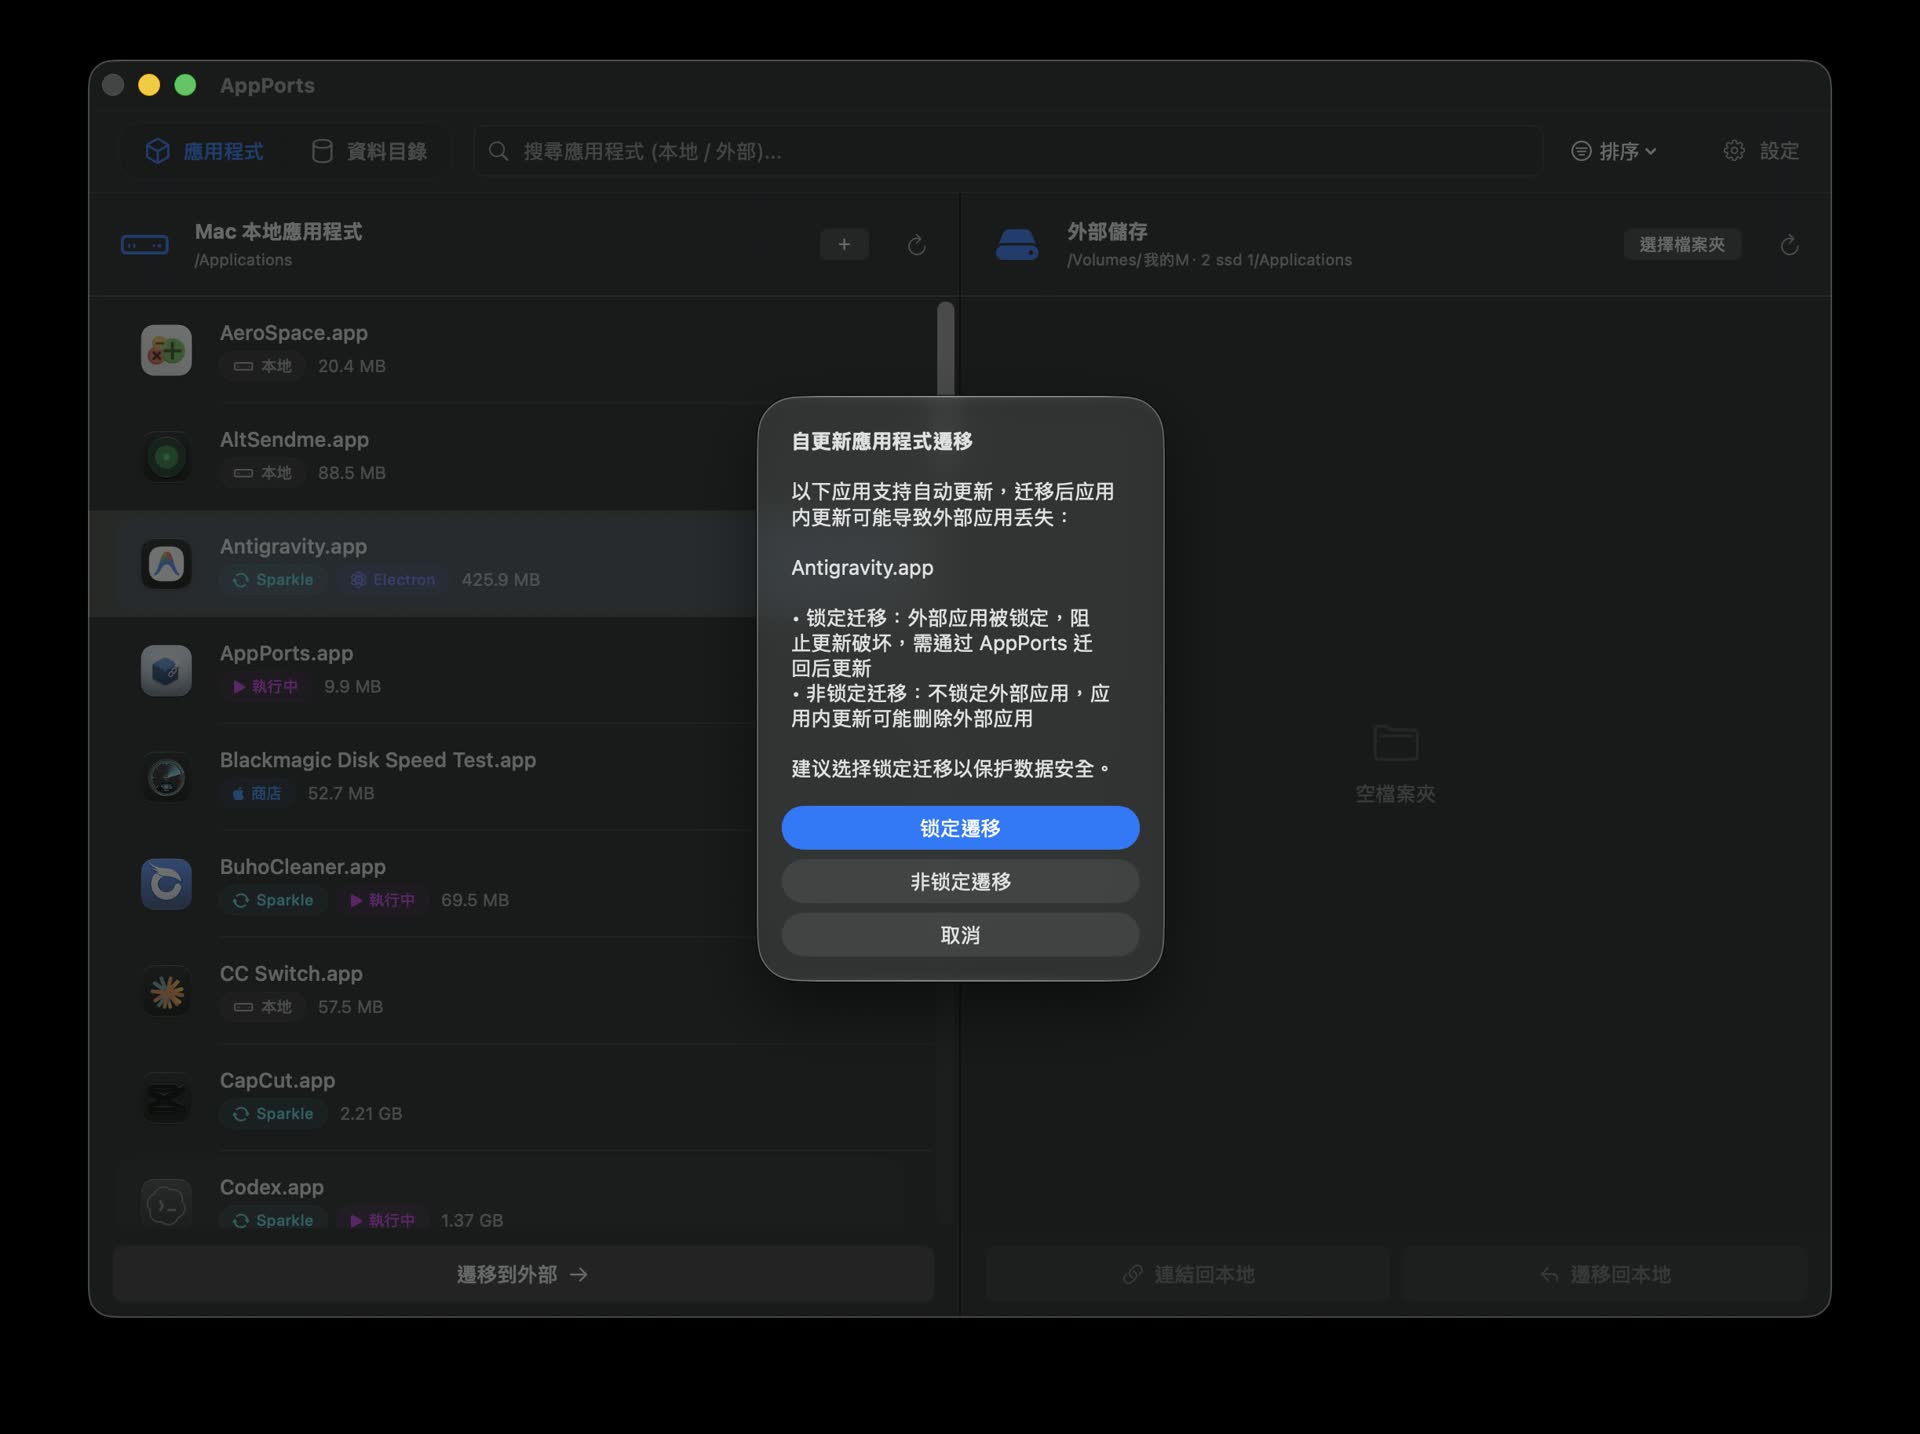Click the BuhoCleaner.app icon
This screenshot has width=1920, height=1434.
coord(166,884)
